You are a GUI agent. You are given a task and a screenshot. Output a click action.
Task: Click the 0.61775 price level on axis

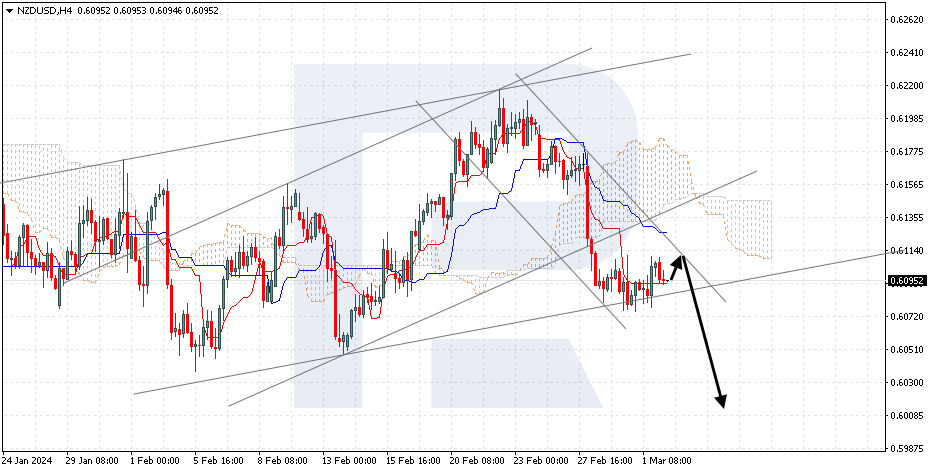[905, 152]
